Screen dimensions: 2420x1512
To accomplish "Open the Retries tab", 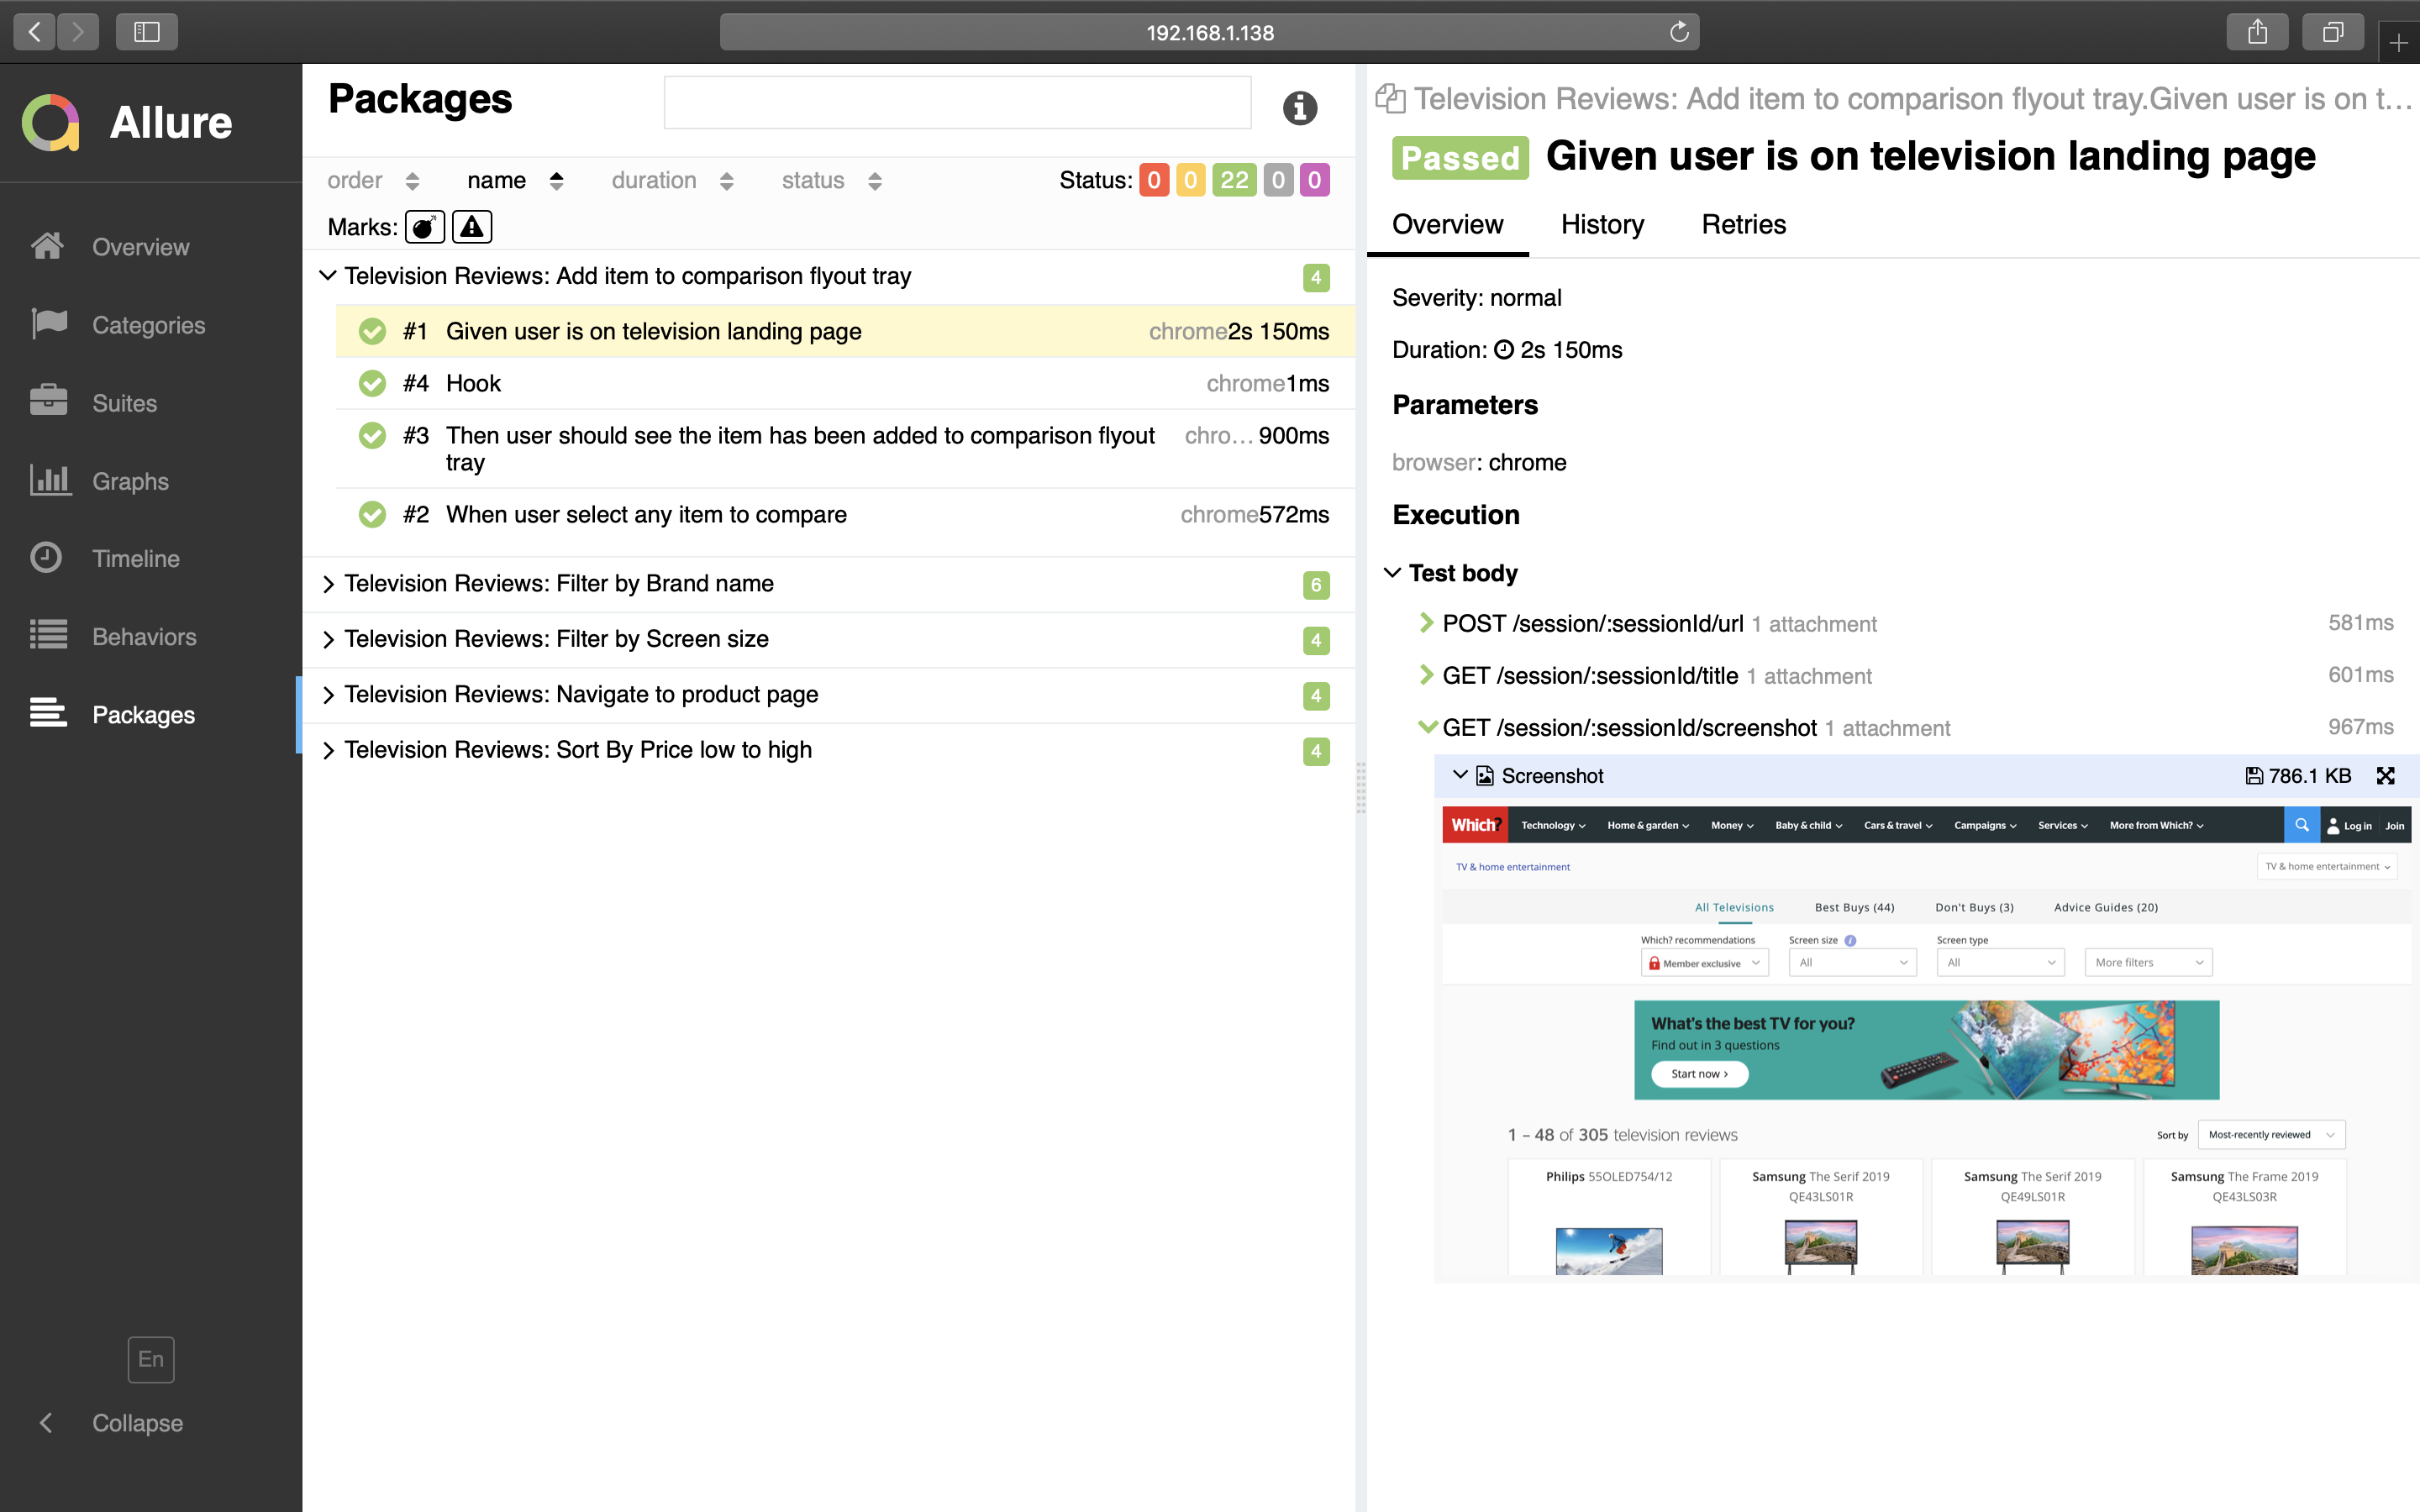I will tap(1743, 224).
